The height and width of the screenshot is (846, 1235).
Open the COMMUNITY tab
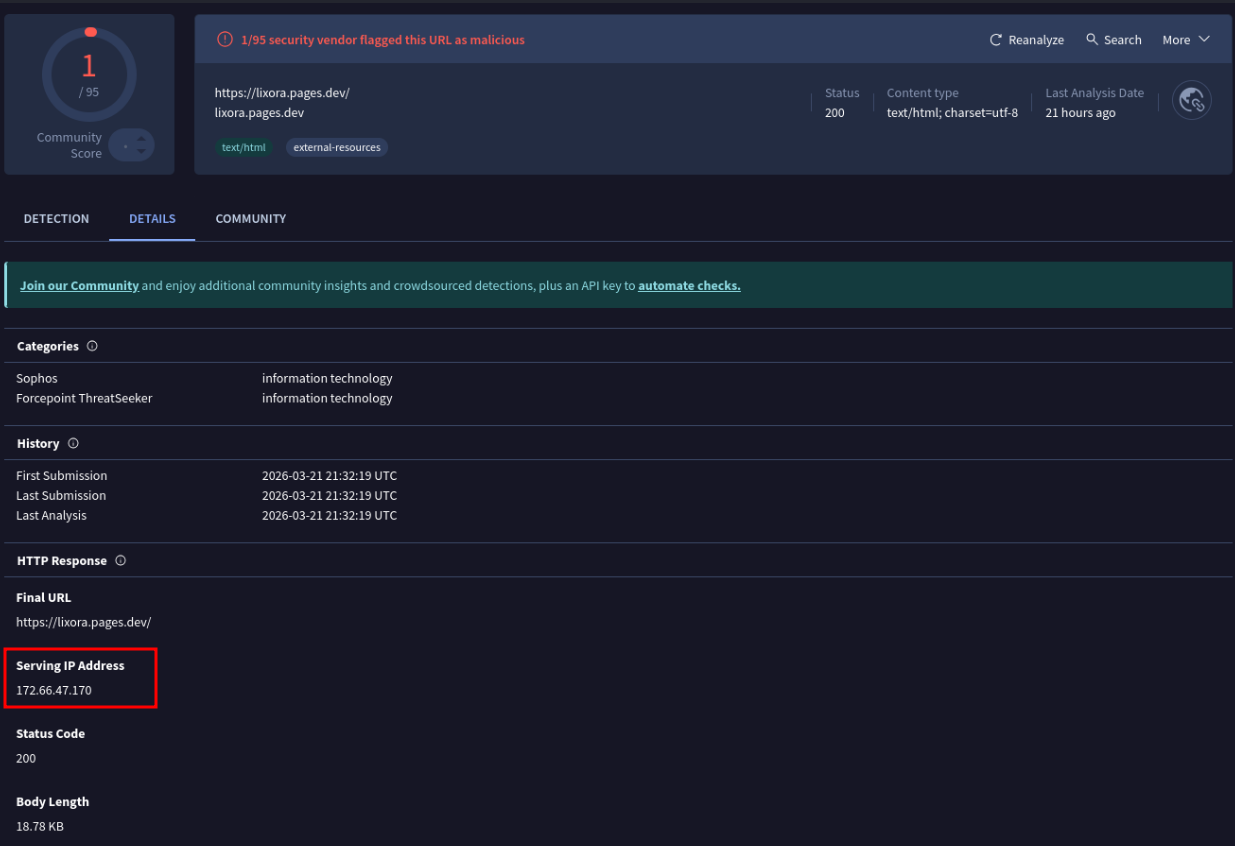(251, 219)
